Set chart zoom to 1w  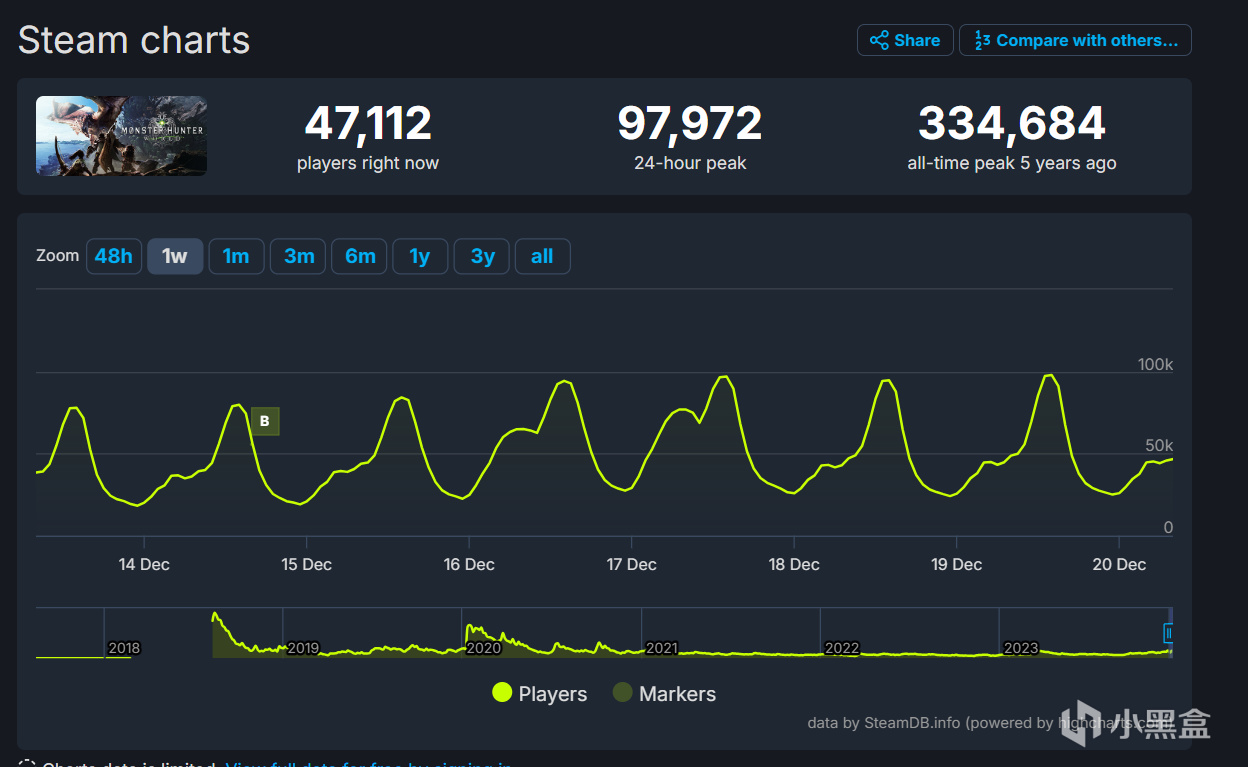pos(175,256)
